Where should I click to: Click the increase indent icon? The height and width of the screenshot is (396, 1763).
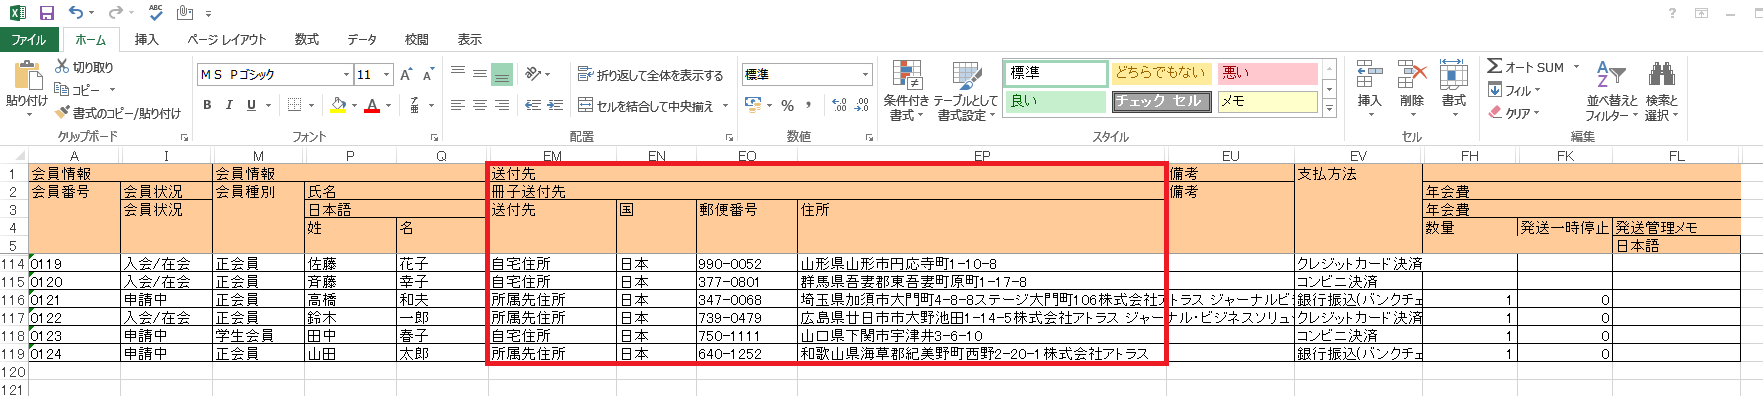click(x=555, y=105)
